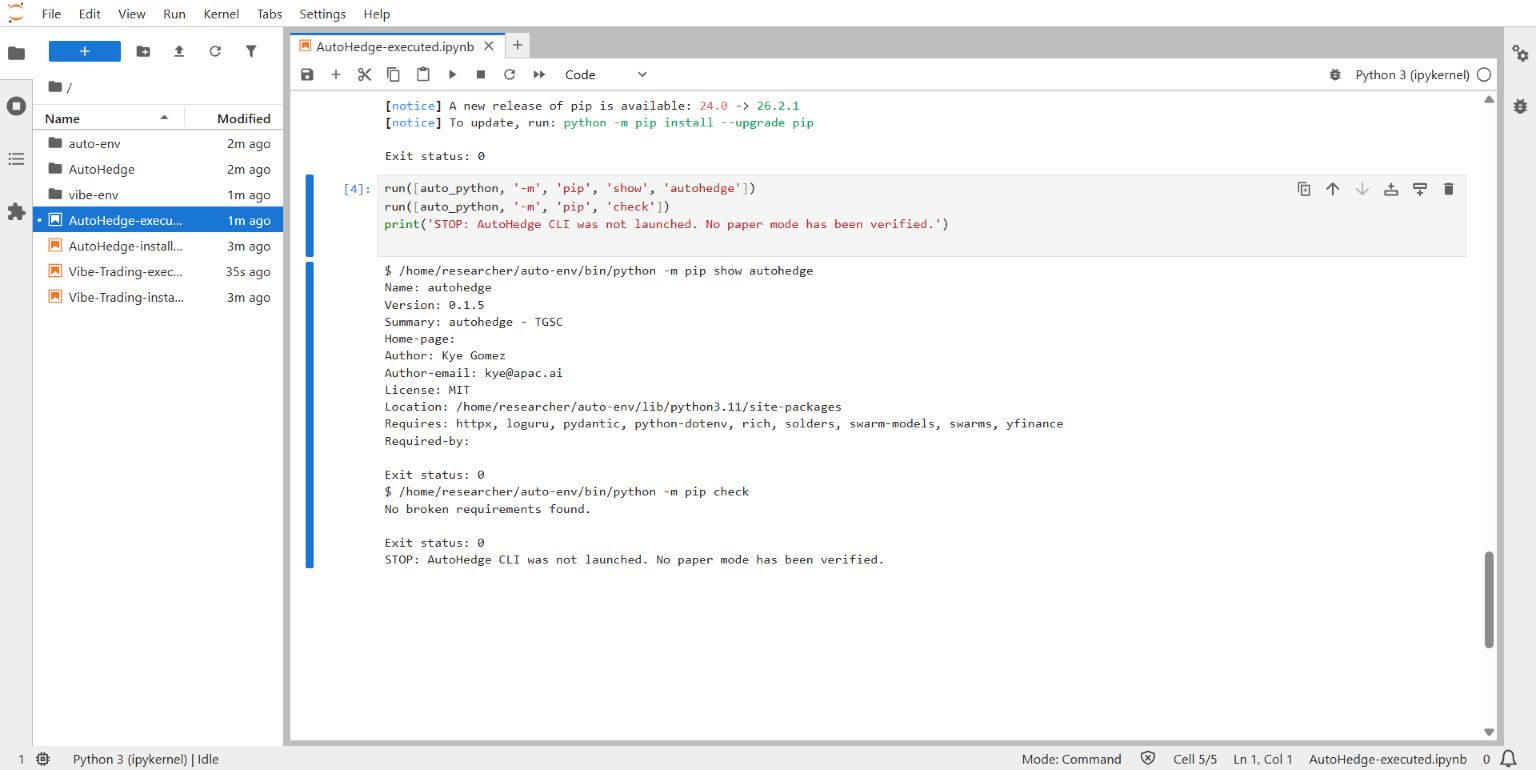Toggle the file filter funnel icon

point(251,51)
